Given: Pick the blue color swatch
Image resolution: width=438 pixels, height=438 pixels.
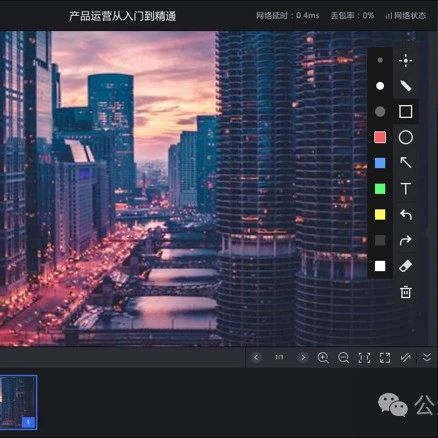Looking at the screenshot, I should coord(380,163).
